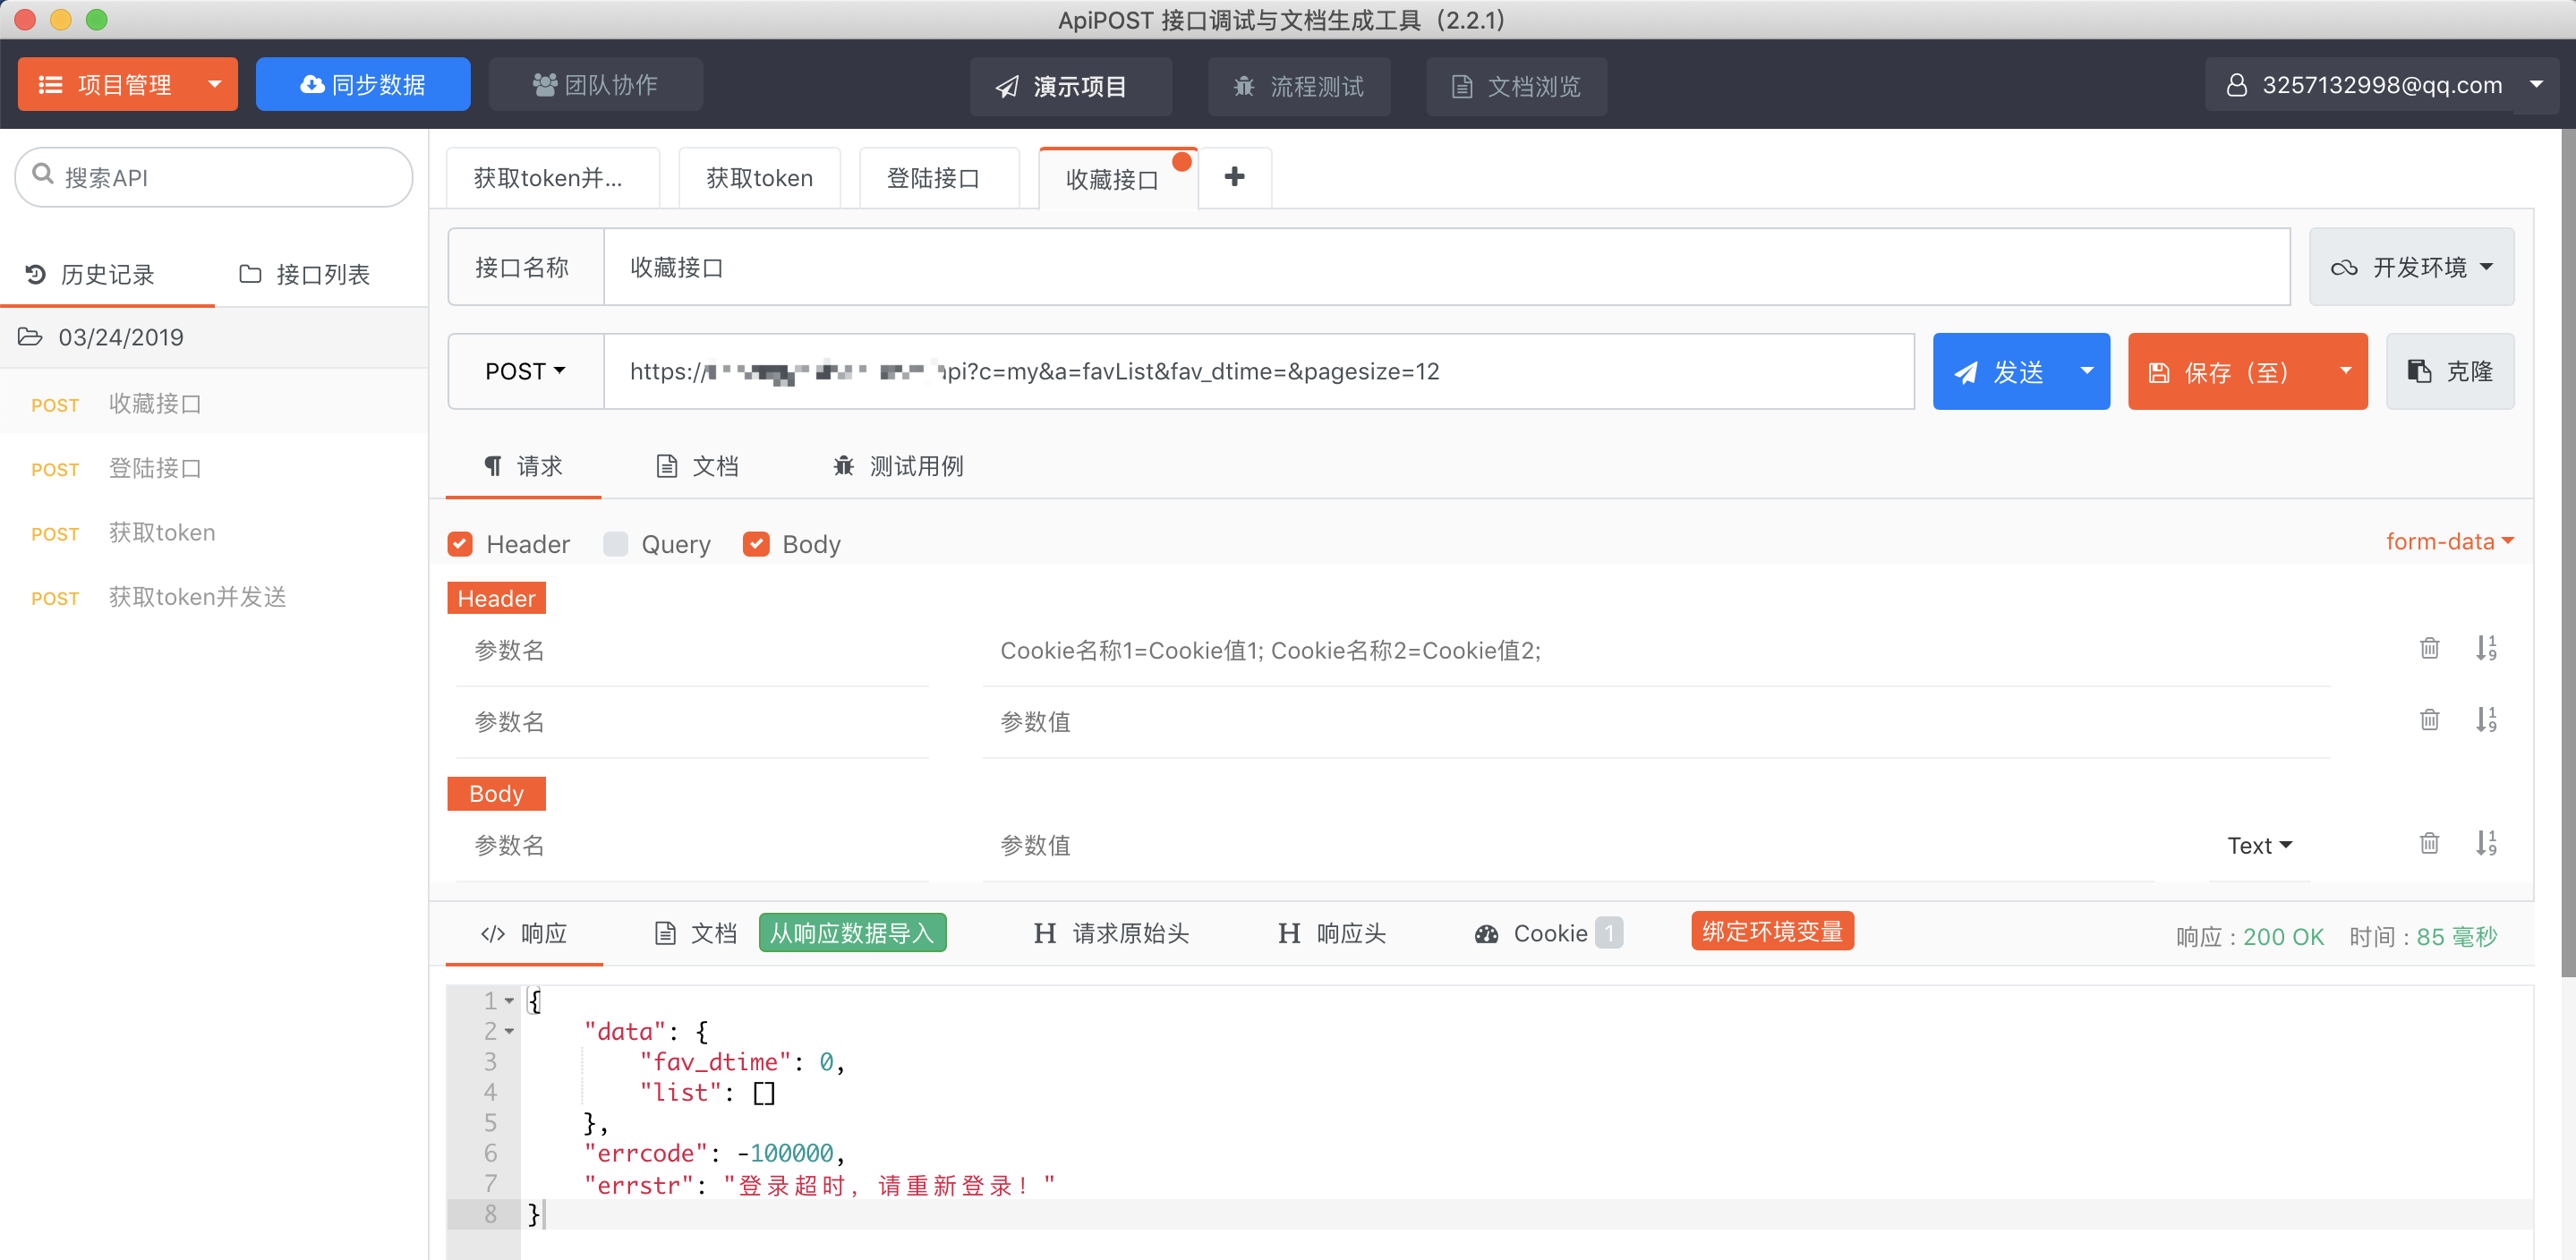Click the request URL input field
Viewport: 2576px width, 1260px height.
click(x=1259, y=371)
